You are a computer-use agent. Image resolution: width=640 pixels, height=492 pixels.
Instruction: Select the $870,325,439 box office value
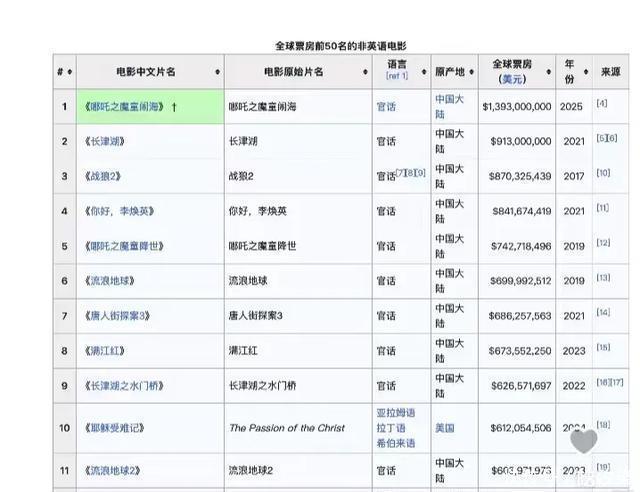click(x=520, y=176)
